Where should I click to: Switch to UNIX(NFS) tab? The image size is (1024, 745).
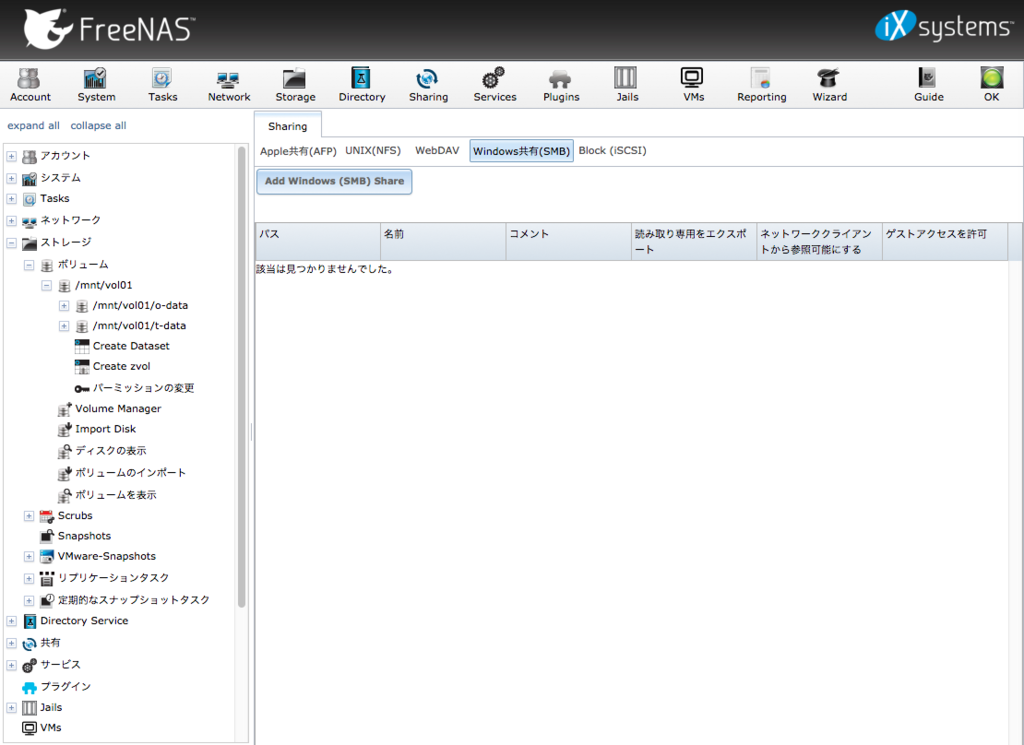click(x=373, y=150)
